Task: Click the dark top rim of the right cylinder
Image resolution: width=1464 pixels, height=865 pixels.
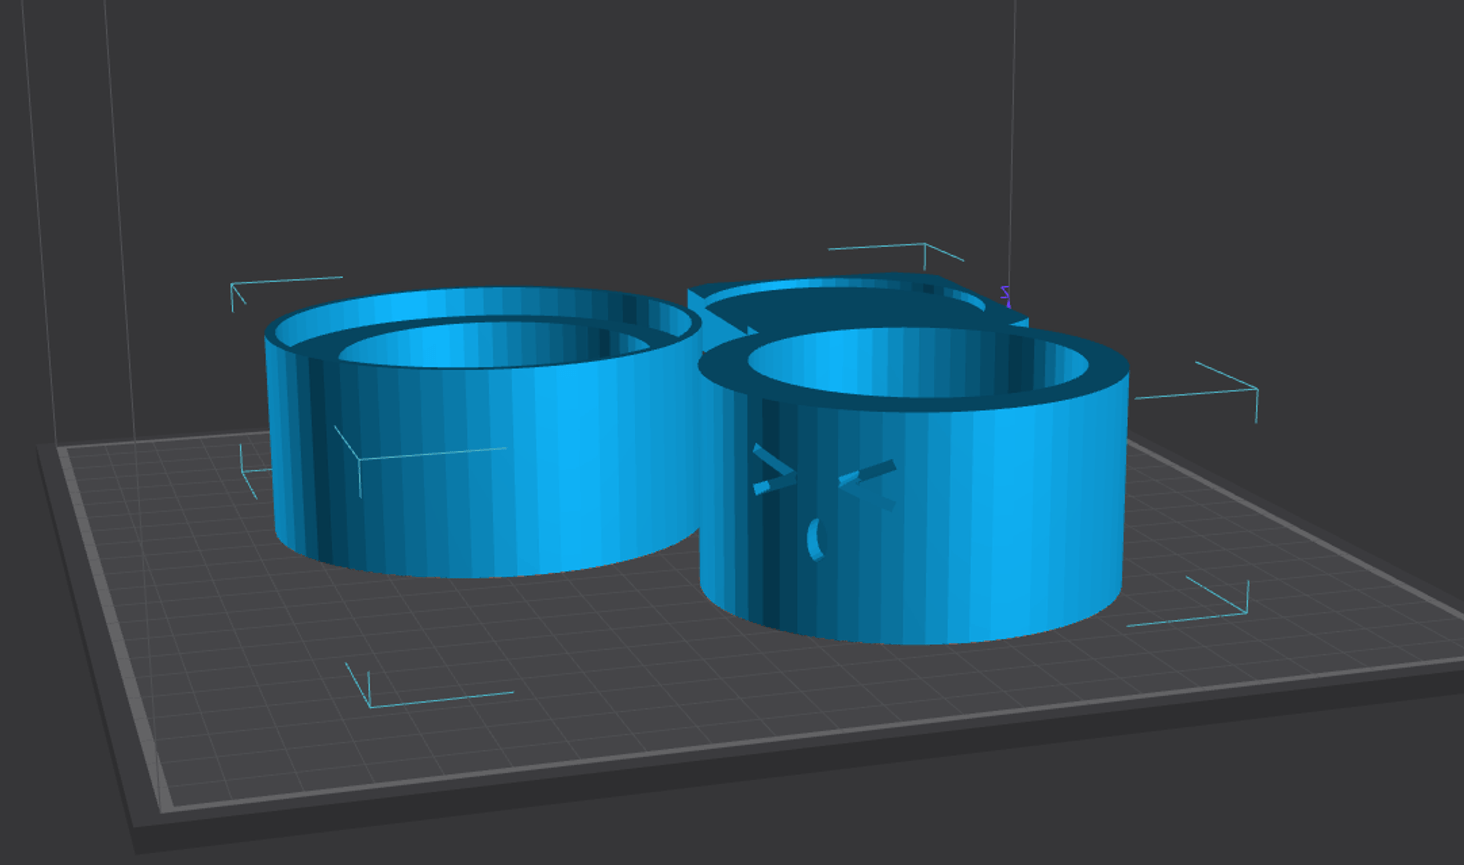Action: 722,368
